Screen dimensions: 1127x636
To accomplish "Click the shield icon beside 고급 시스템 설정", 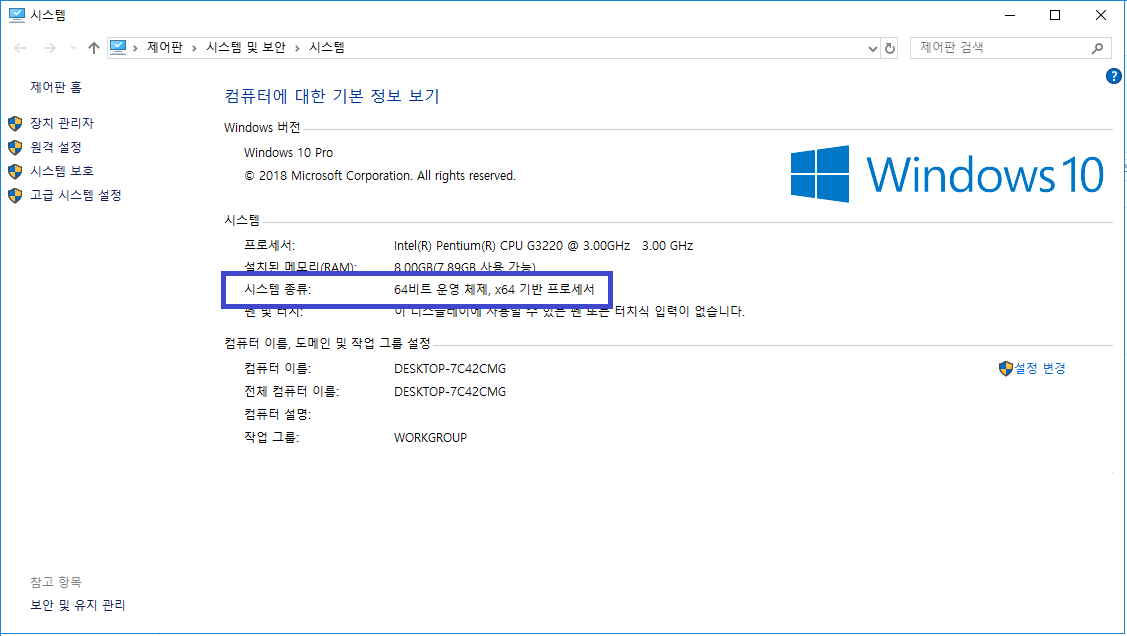I will coord(15,195).
